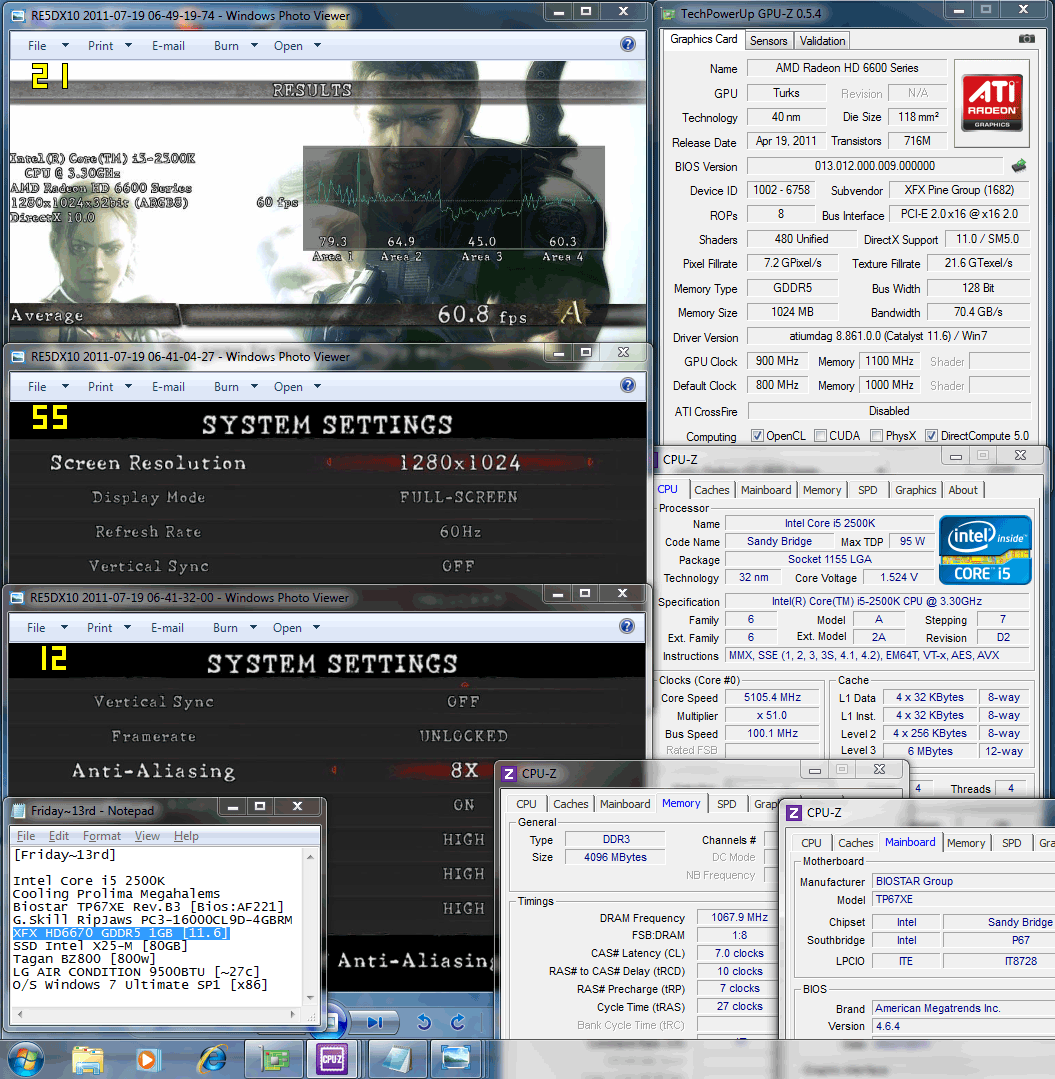Switch to GPU-Z via its taskbar icon
Viewport: 1055px width, 1079px height.
274,1060
